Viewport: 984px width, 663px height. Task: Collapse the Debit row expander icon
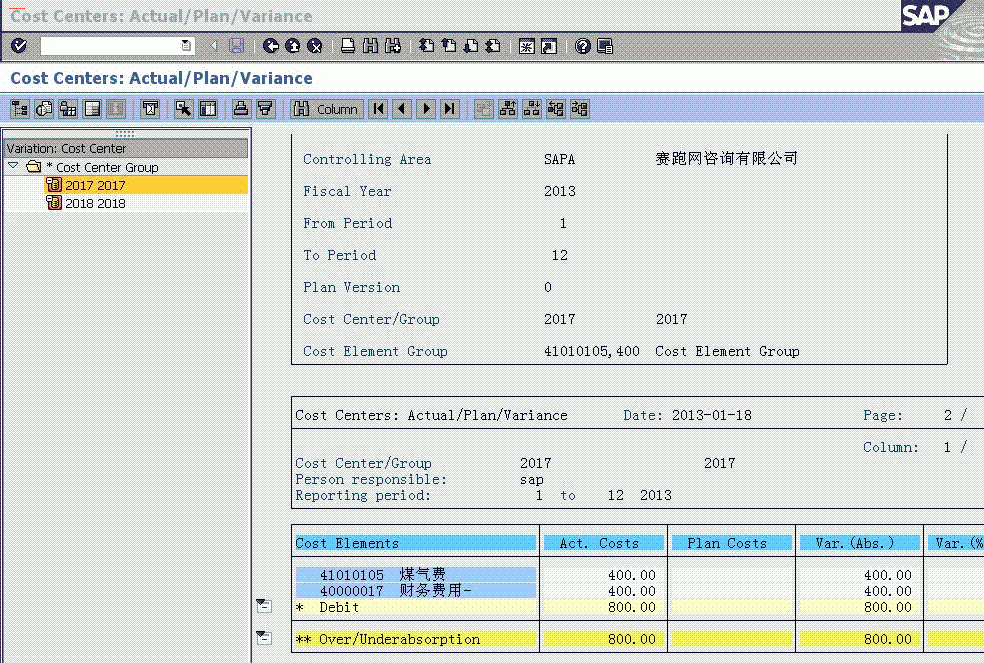(x=264, y=606)
